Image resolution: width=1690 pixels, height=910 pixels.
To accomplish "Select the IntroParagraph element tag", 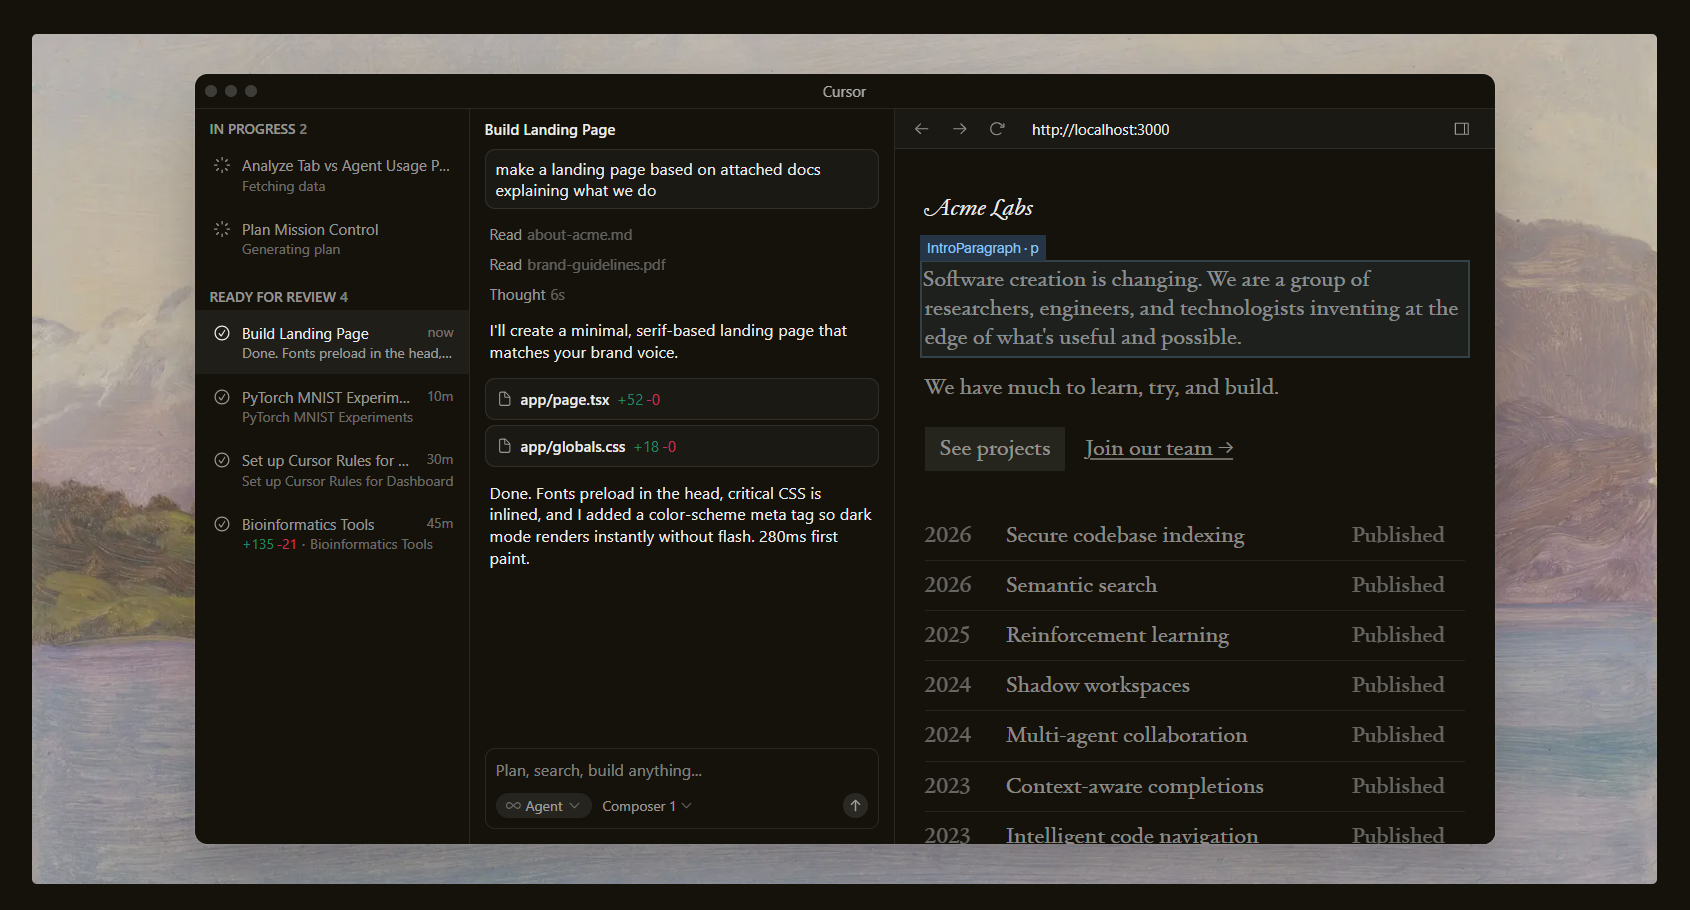I will (982, 247).
